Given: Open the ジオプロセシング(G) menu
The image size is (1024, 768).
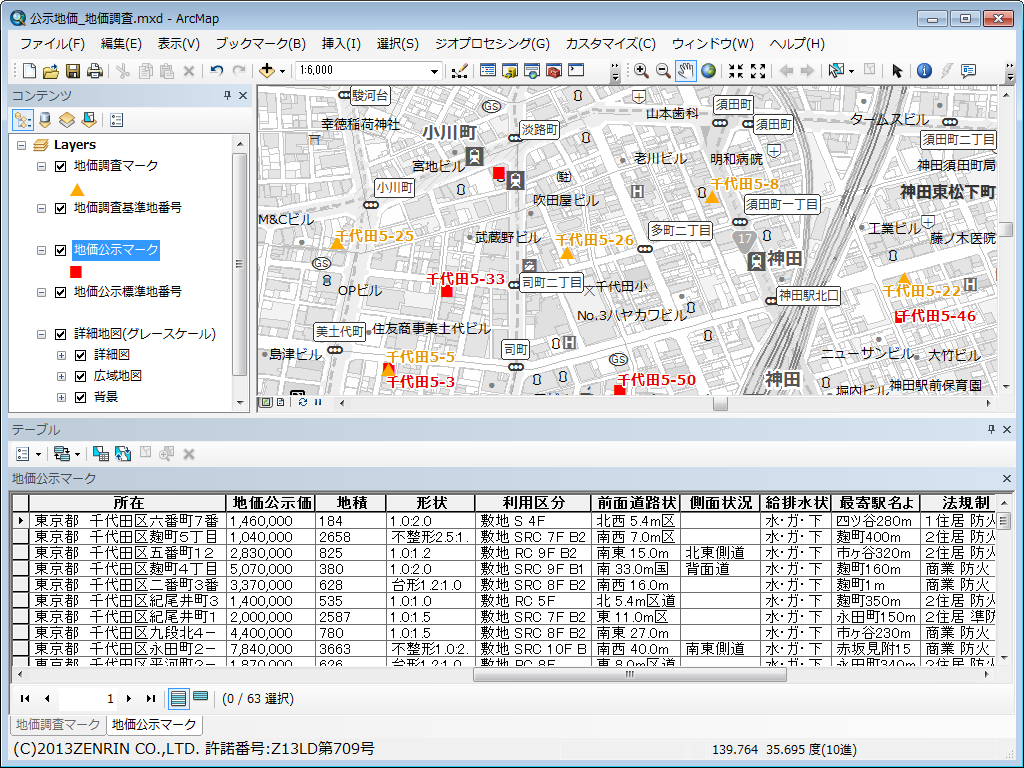Looking at the screenshot, I should pyautogui.click(x=492, y=44).
